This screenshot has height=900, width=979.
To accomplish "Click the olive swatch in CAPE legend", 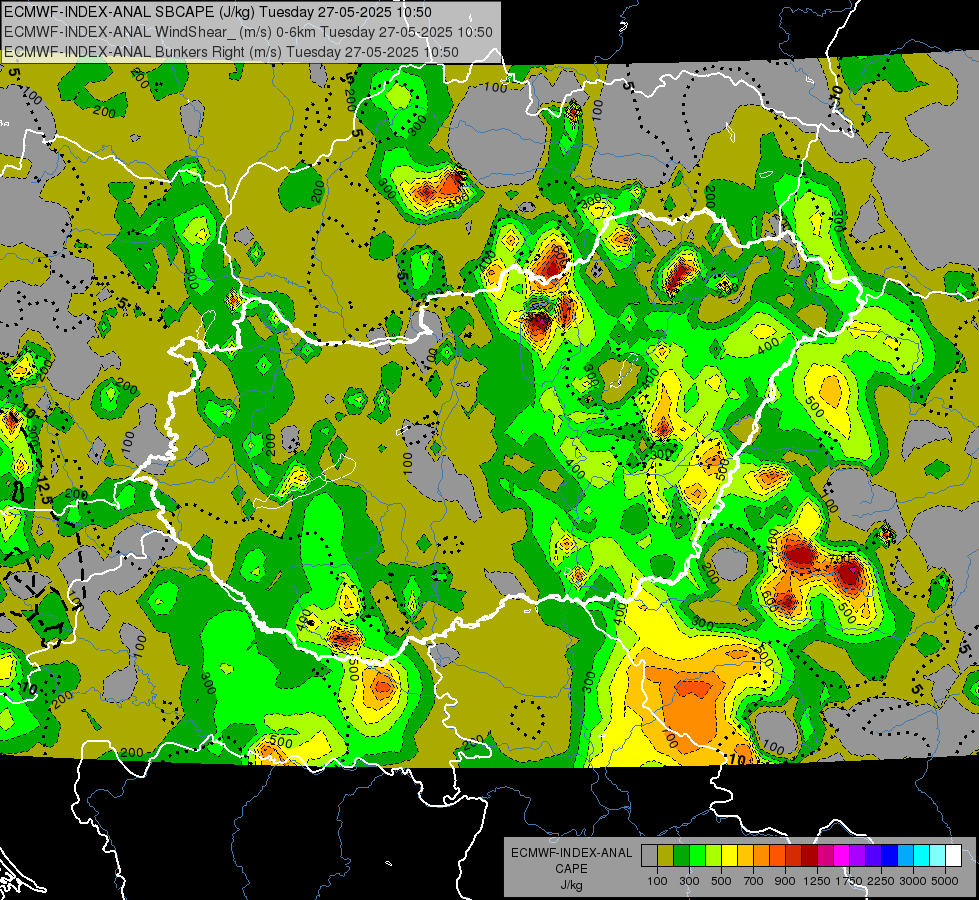I will pyautogui.click(x=666, y=855).
